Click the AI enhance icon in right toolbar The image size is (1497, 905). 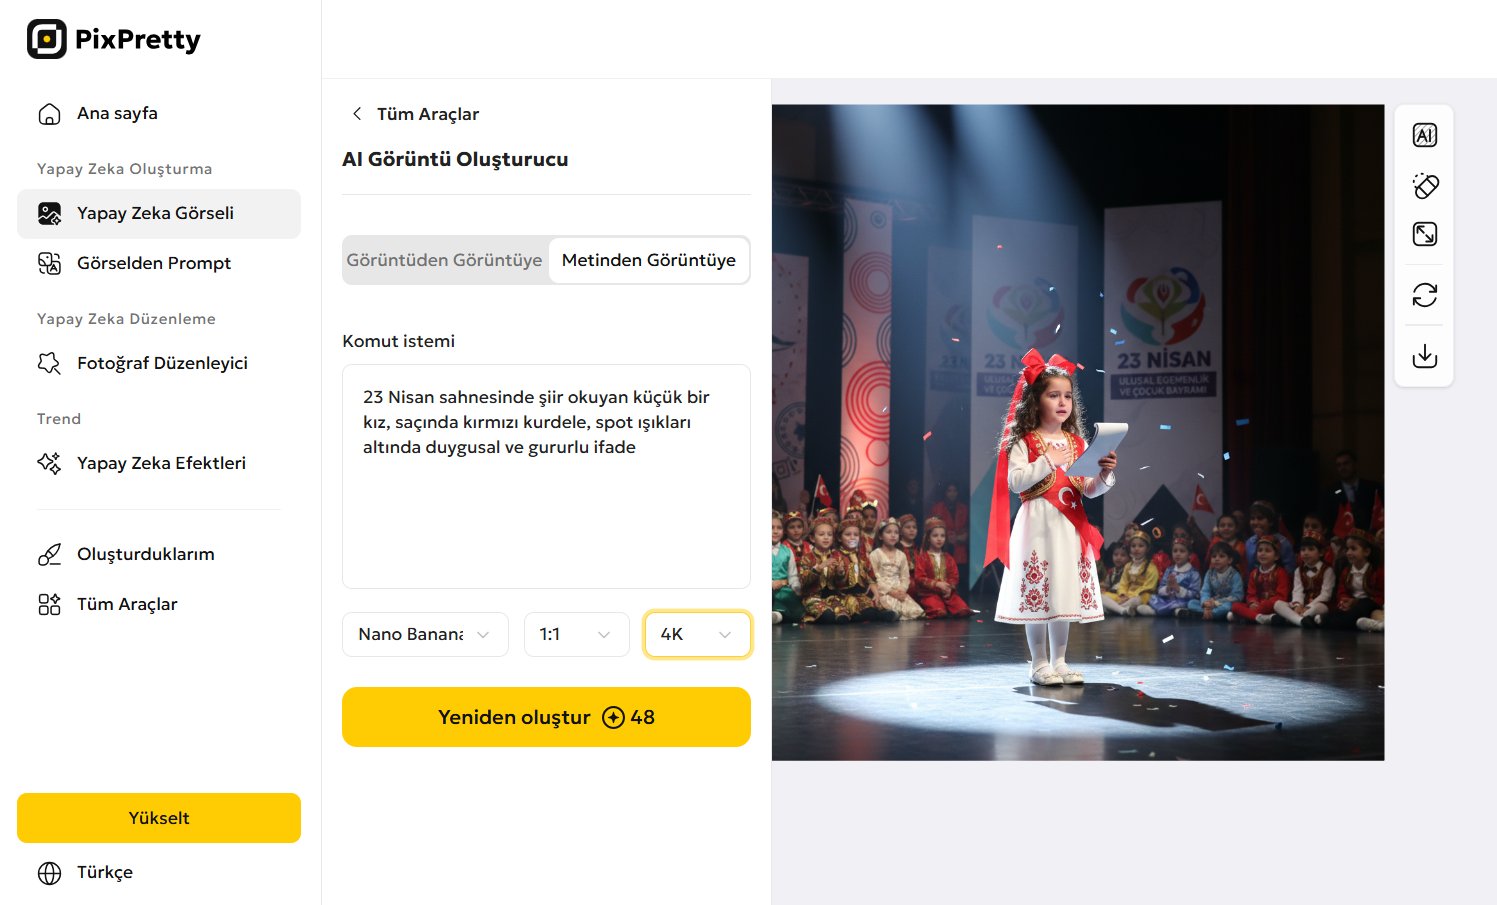(x=1424, y=135)
